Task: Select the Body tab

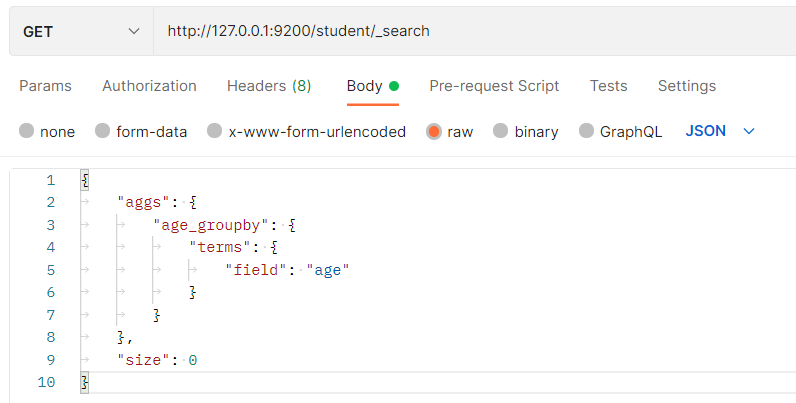Action: click(364, 86)
